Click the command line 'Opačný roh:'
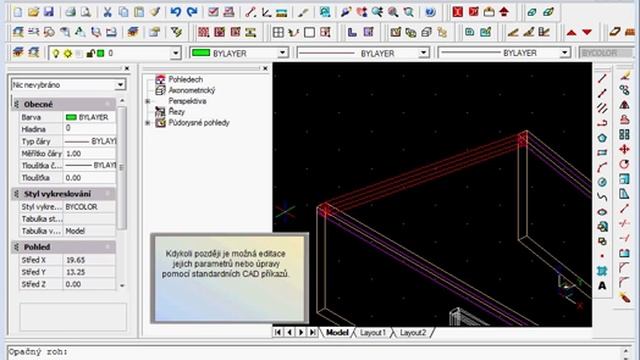The width and height of the screenshot is (640, 360). [38, 351]
